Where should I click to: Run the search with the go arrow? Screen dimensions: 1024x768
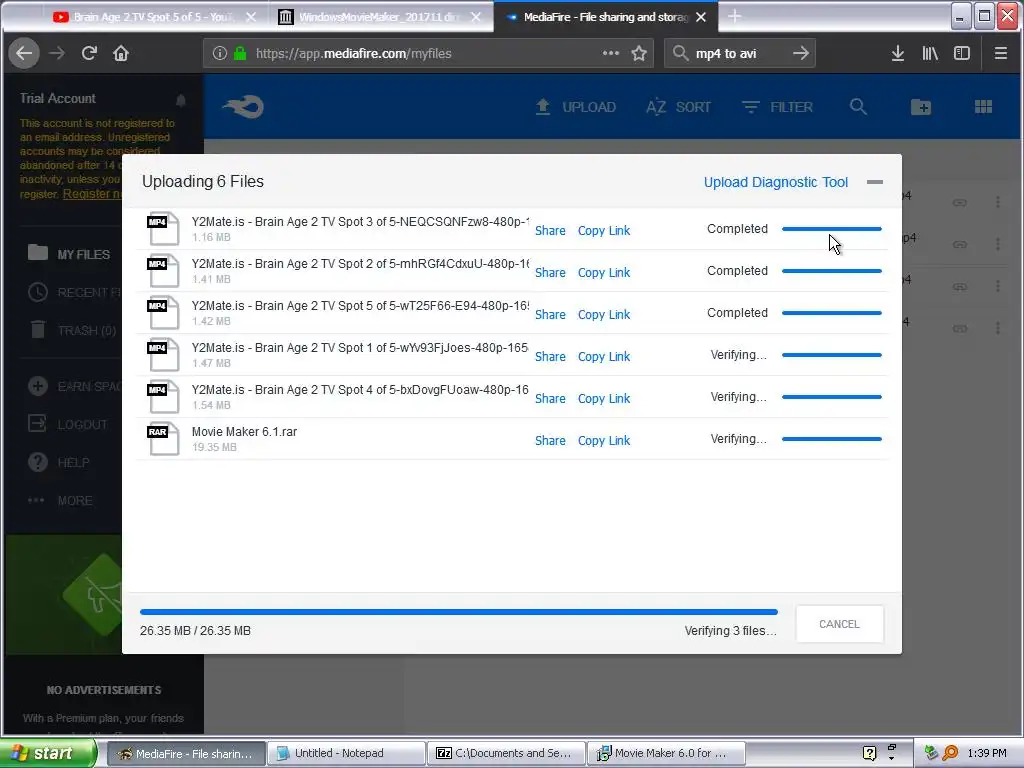coord(801,53)
